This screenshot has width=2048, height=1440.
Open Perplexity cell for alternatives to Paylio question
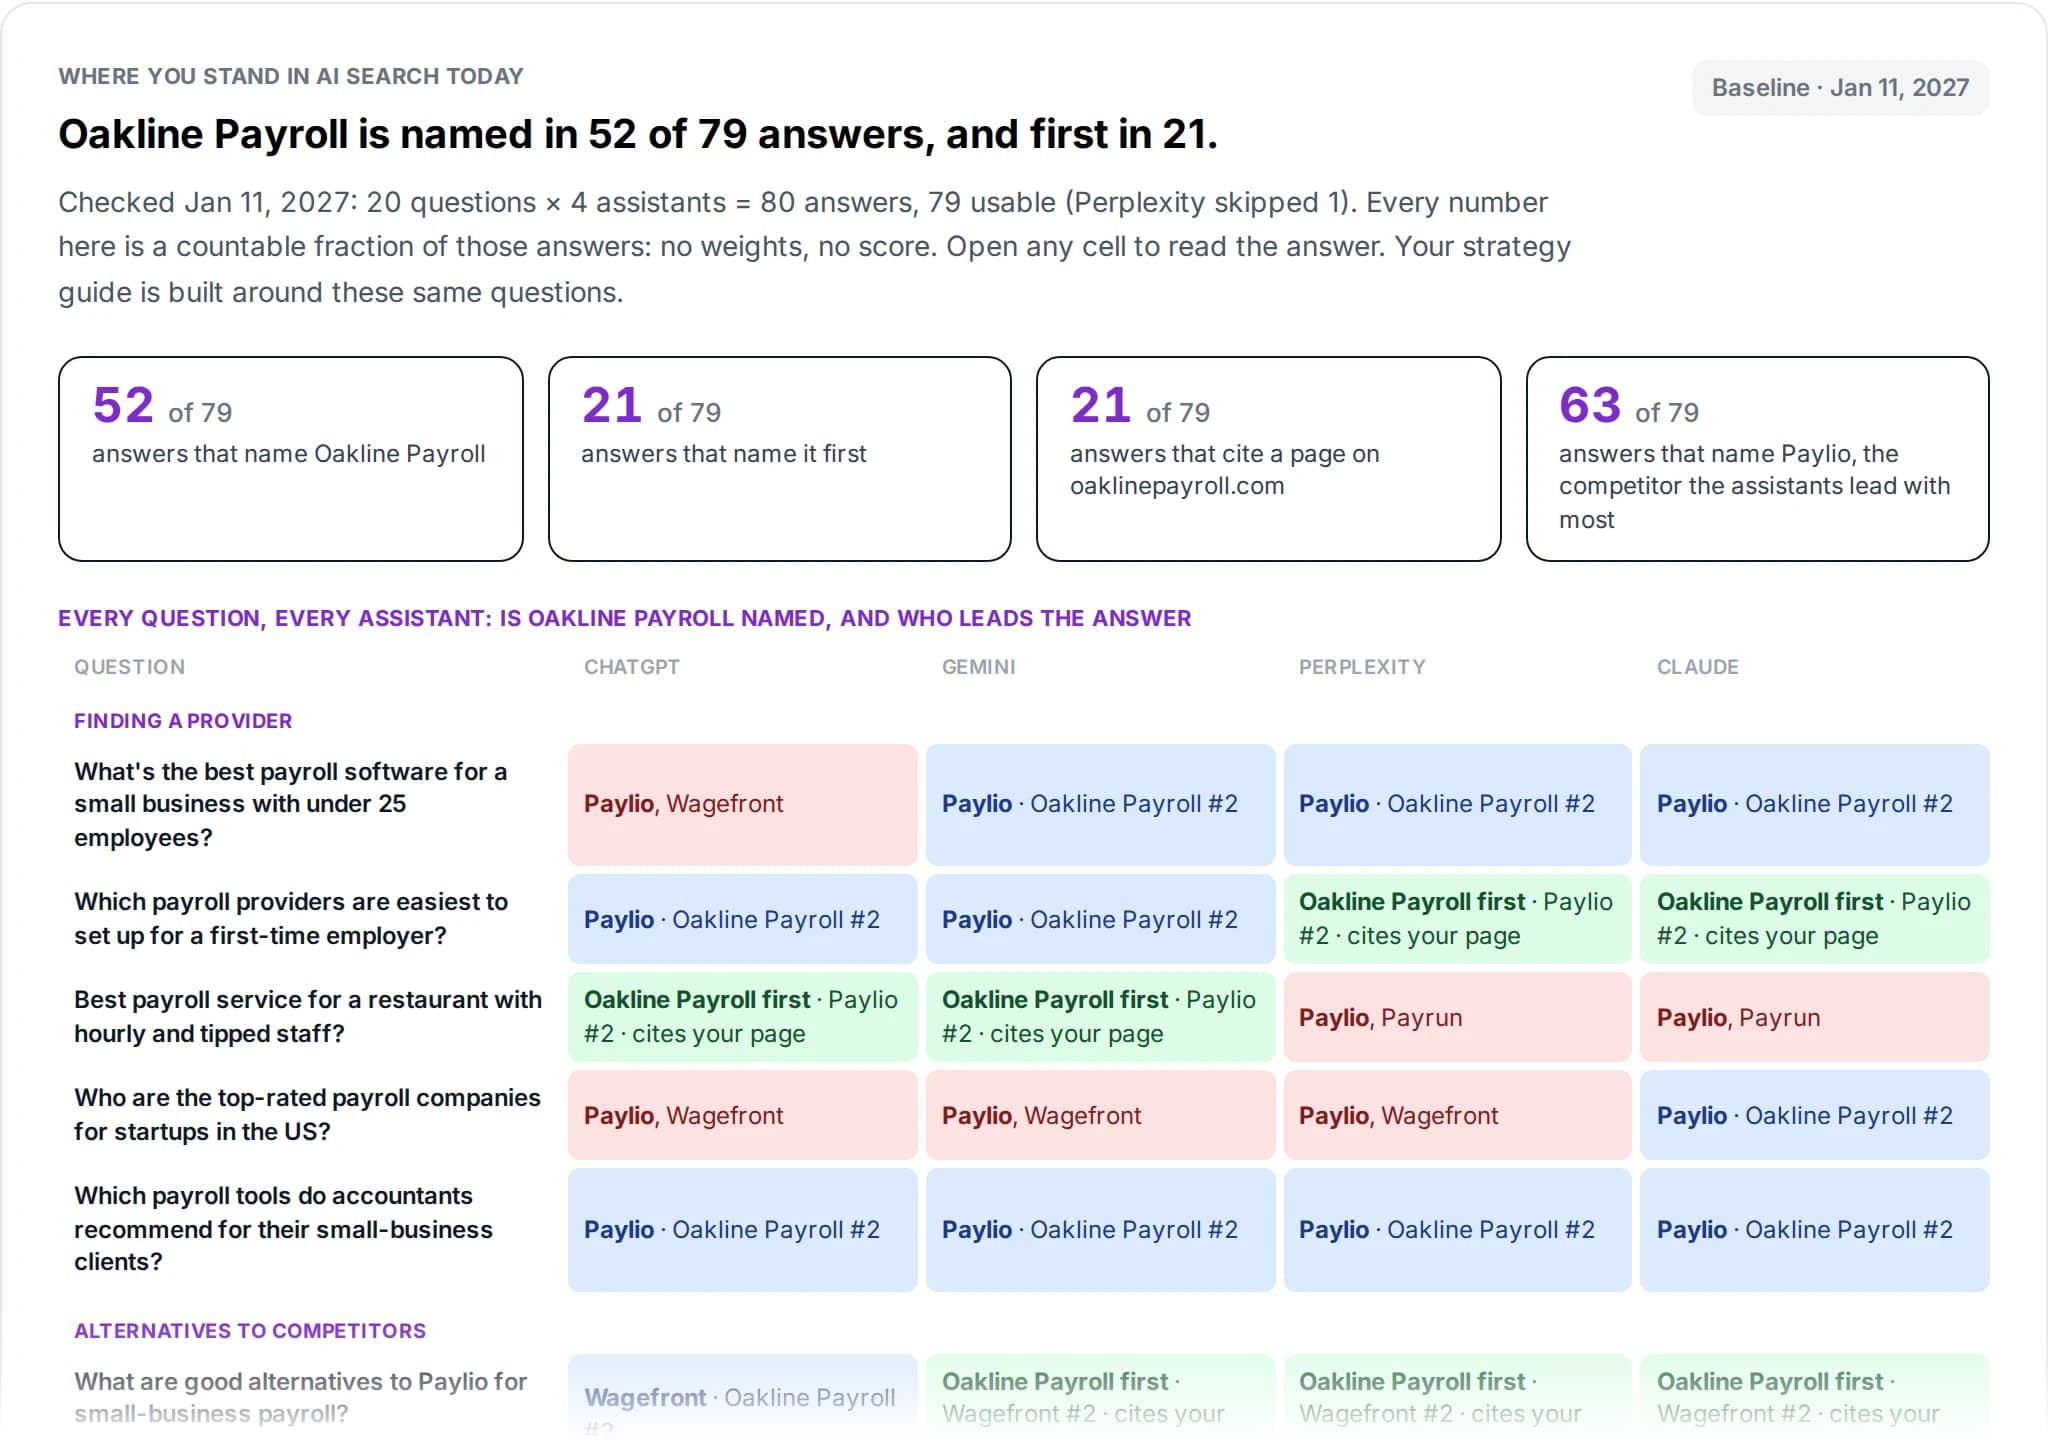pyautogui.click(x=1458, y=1397)
